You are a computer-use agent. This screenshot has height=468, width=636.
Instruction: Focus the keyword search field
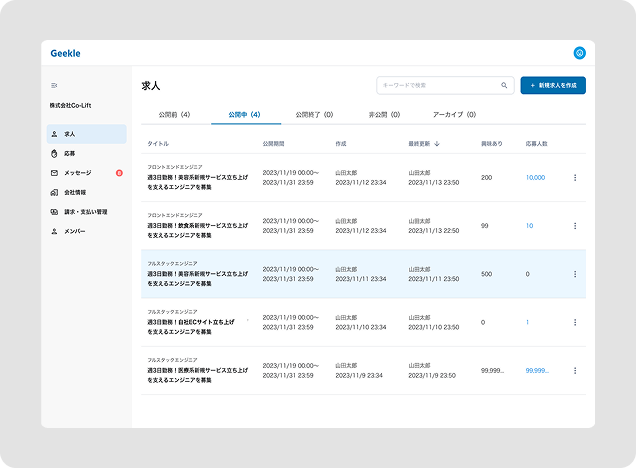click(x=445, y=85)
